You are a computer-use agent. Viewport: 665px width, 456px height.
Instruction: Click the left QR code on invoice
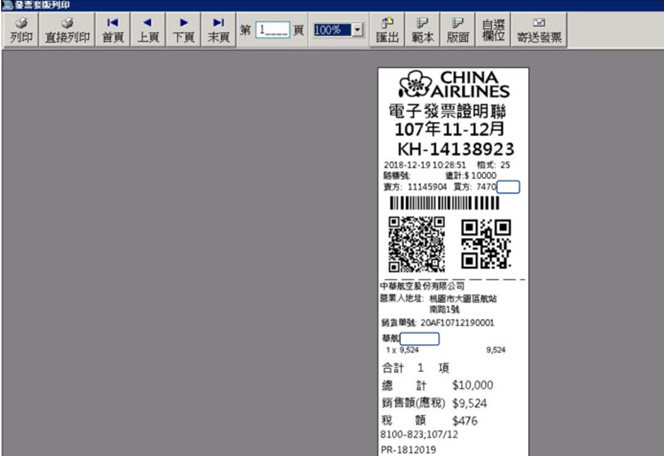tap(416, 243)
